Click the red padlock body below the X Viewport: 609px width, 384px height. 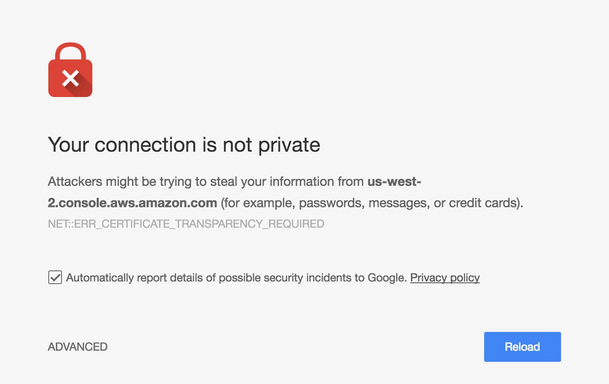pos(70,92)
